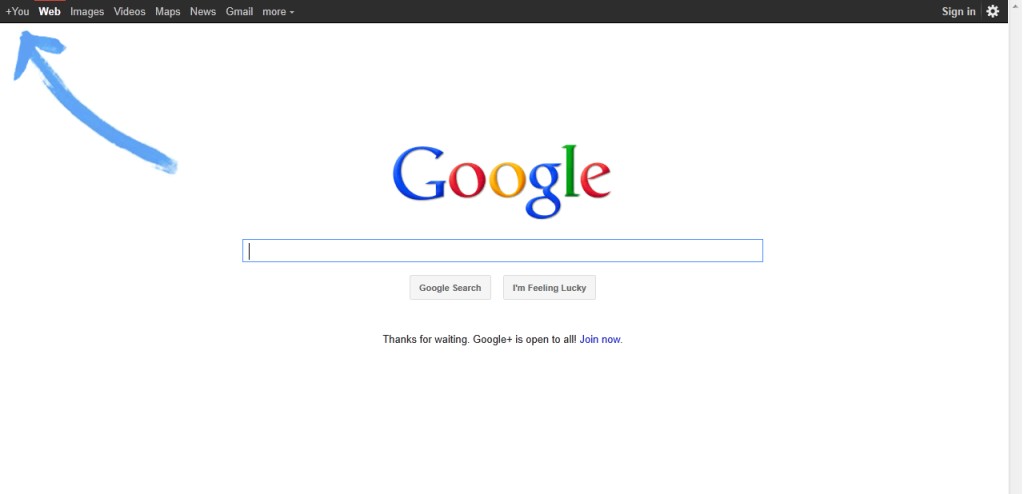
Task: Click the Google Search button
Action: pos(450,288)
